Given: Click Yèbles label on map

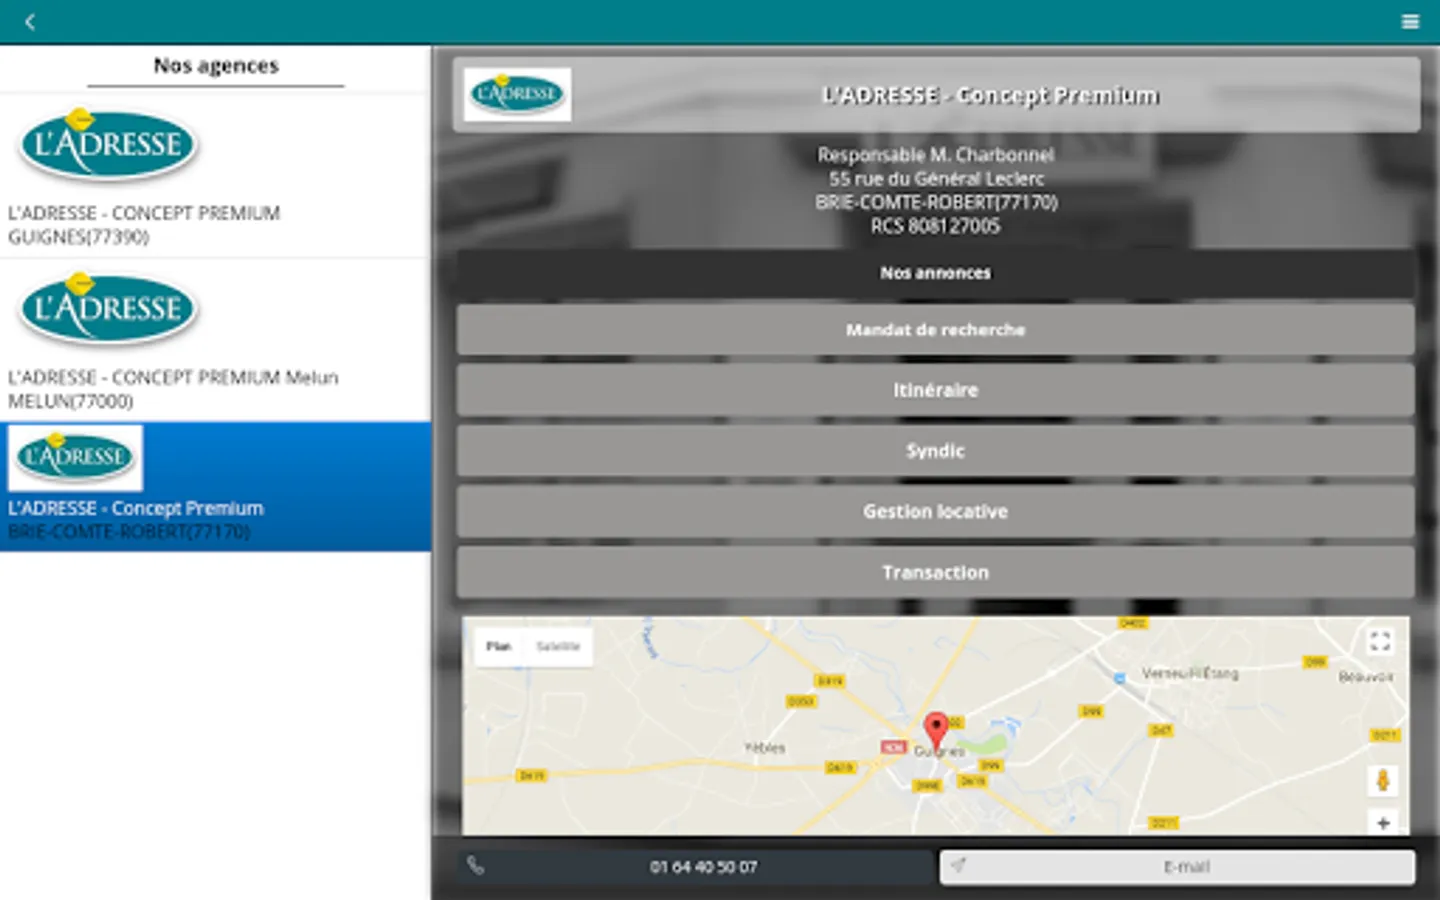Looking at the screenshot, I should 765,748.
